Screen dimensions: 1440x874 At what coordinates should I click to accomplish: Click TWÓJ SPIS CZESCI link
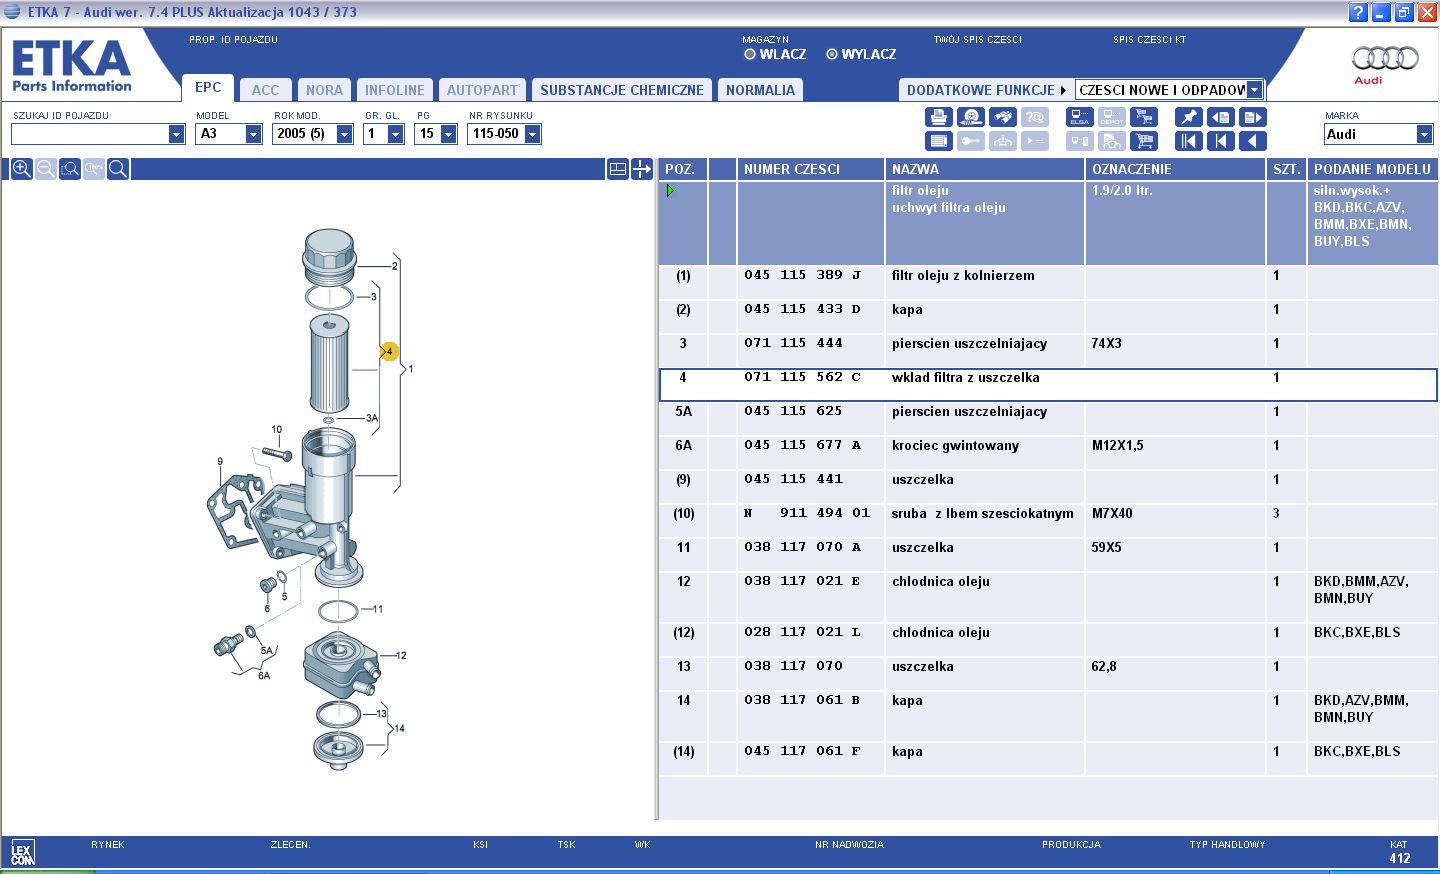click(x=977, y=40)
